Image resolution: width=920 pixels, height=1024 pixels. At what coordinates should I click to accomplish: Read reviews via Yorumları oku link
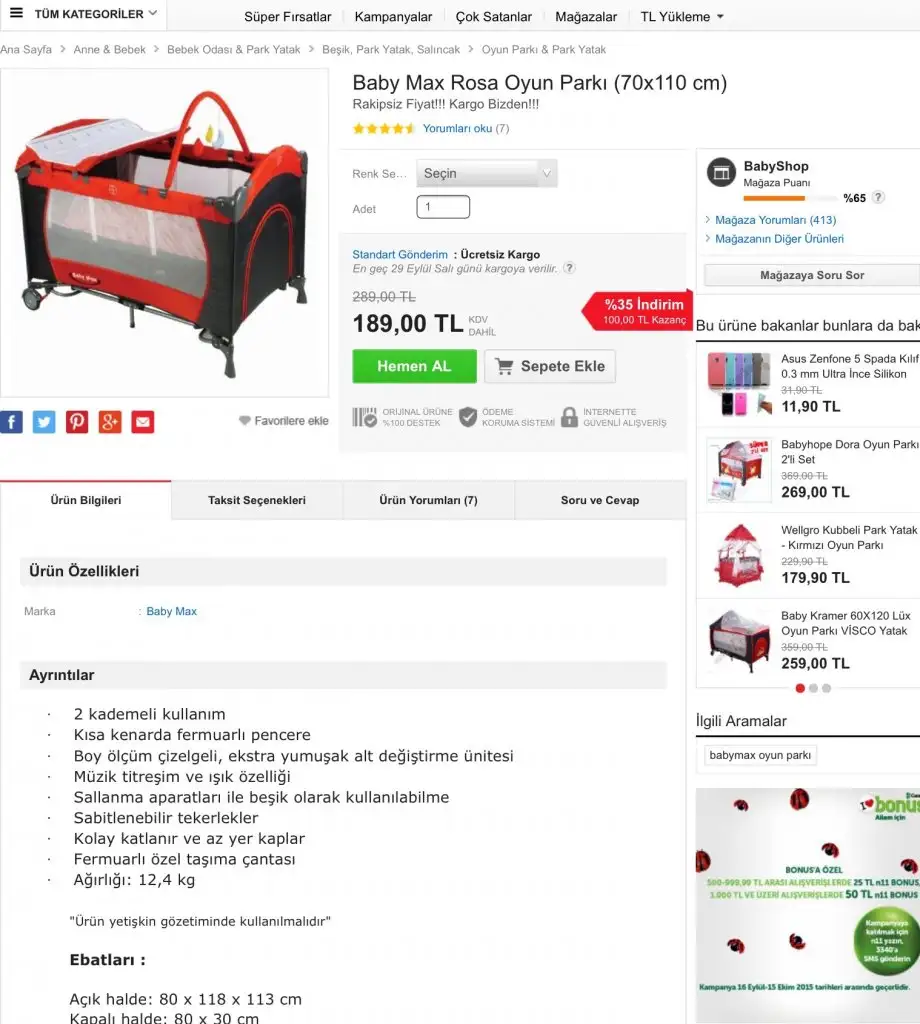tap(457, 129)
